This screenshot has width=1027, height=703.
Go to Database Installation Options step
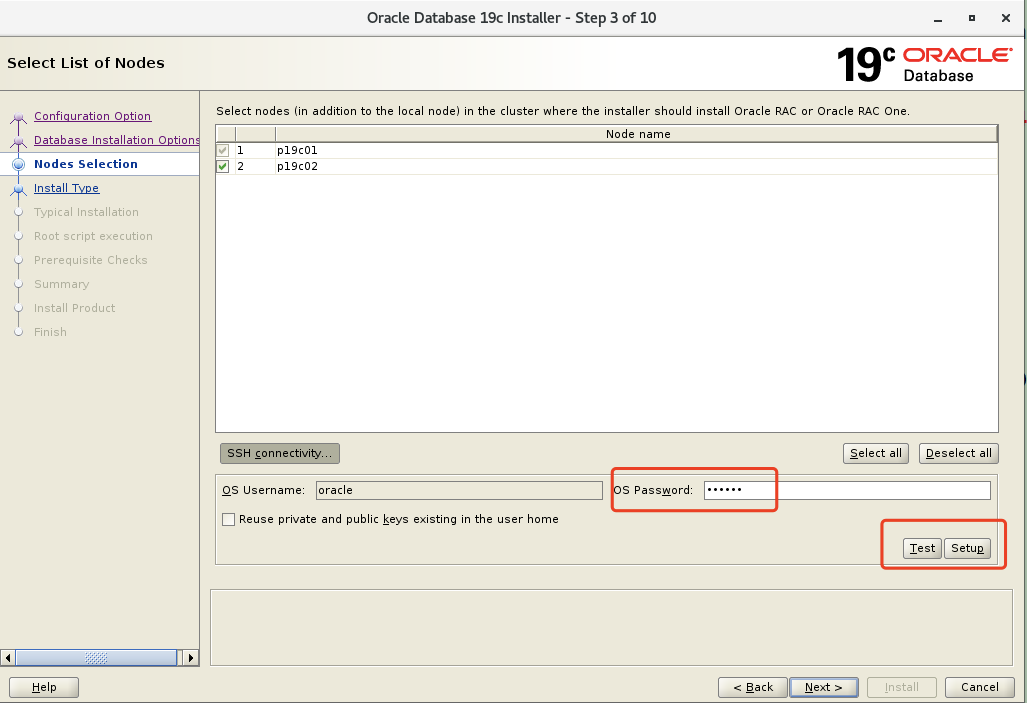117,140
